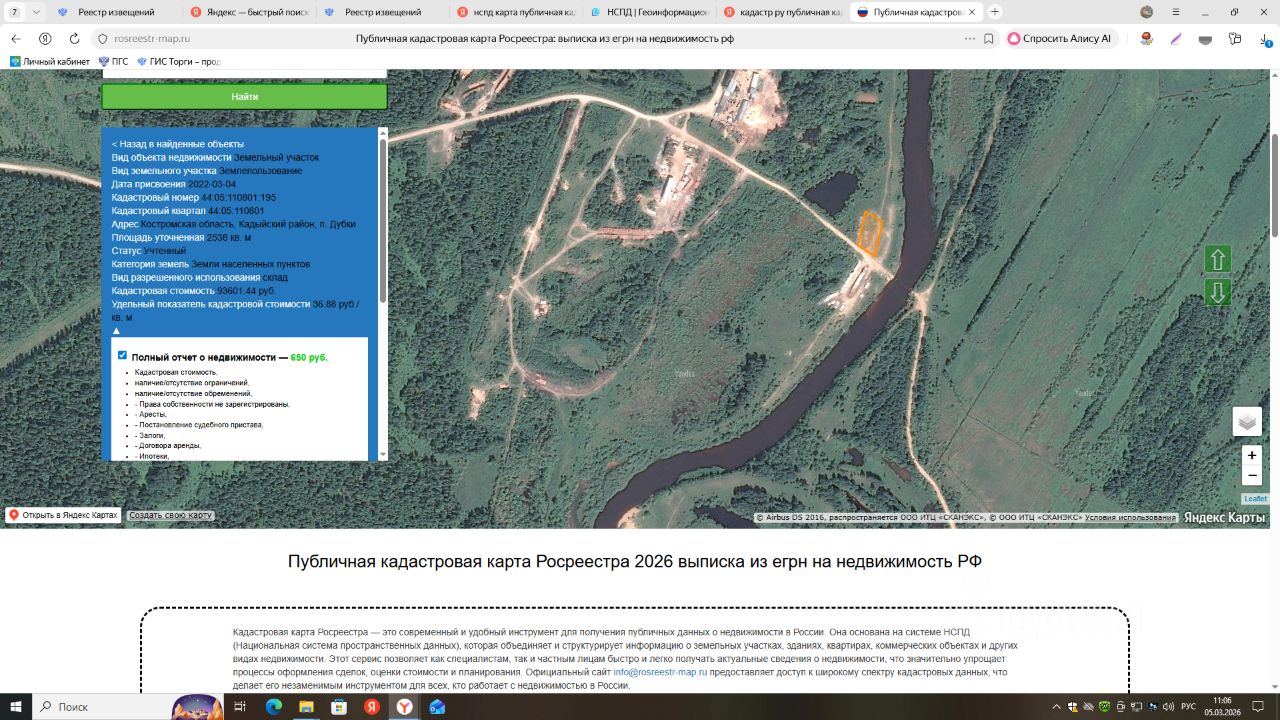Open the volume control in system tray
This screenshot has width=1280, height=720.
(1169, 706)
